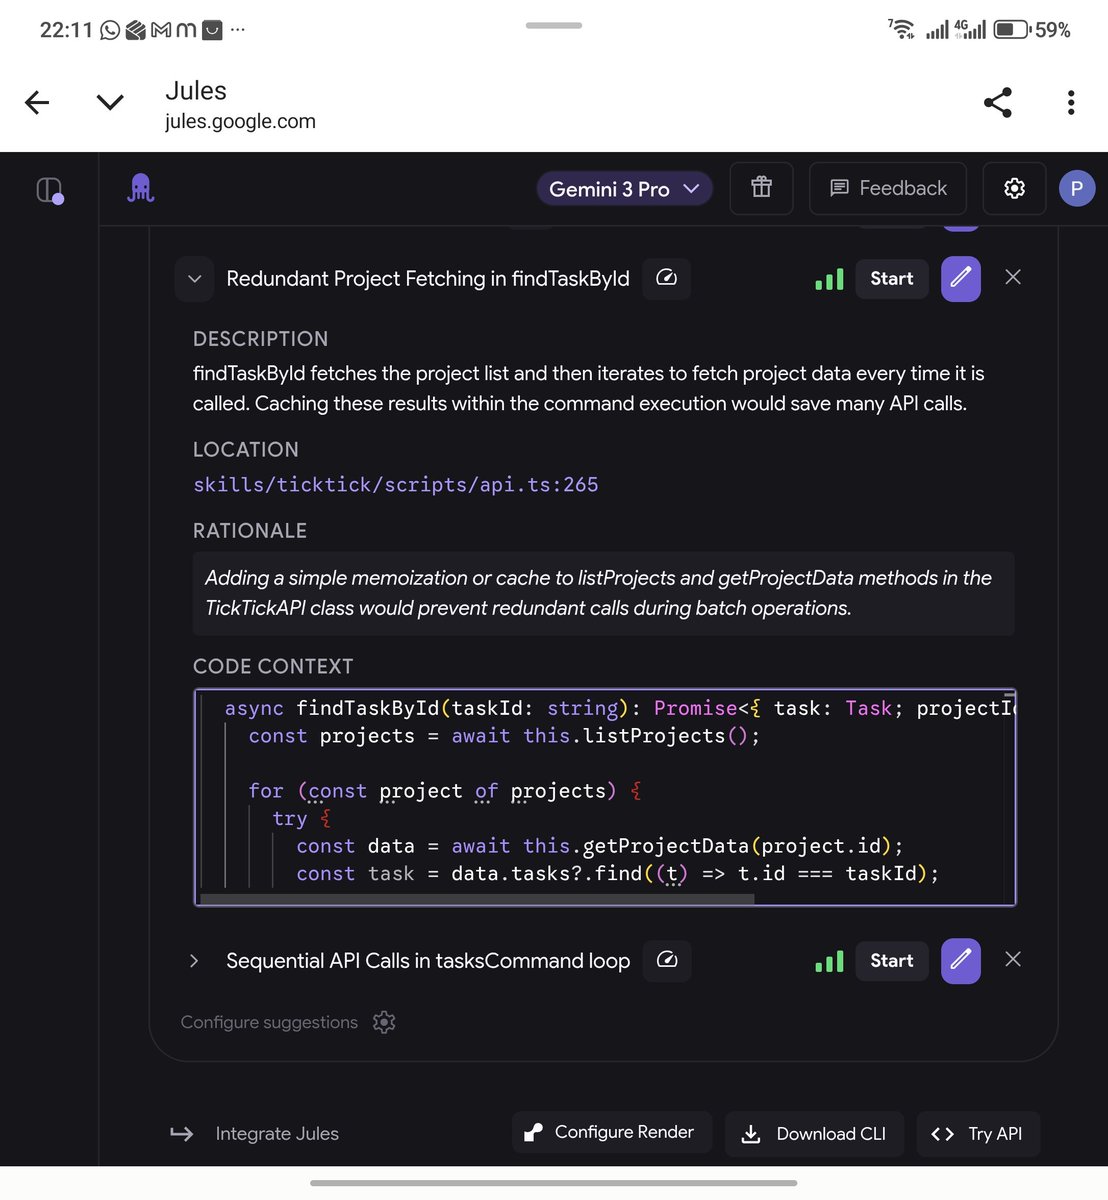
Task: Open Jules settings gear
Action: pyautogui.click(x=1014, y=188)
